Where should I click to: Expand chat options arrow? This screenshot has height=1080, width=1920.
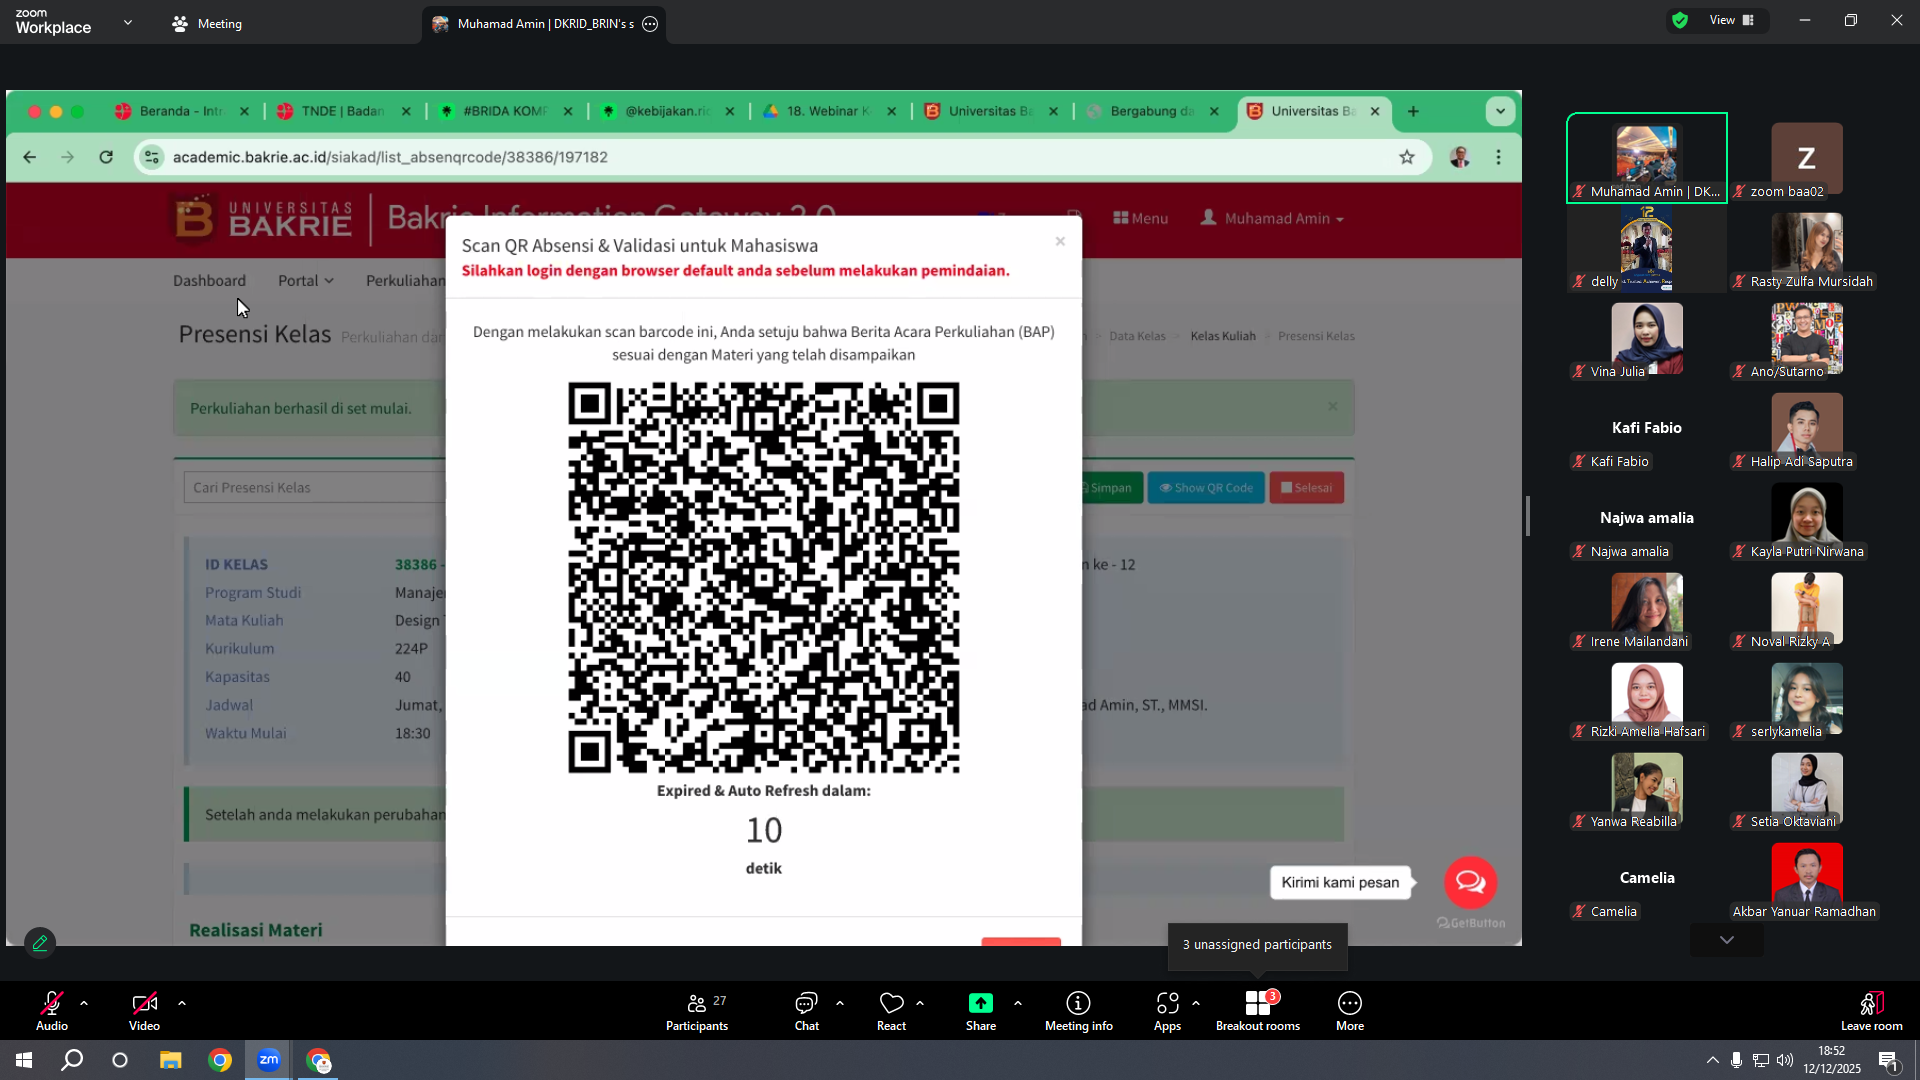pyautogui.click(x=840, y=1003)
